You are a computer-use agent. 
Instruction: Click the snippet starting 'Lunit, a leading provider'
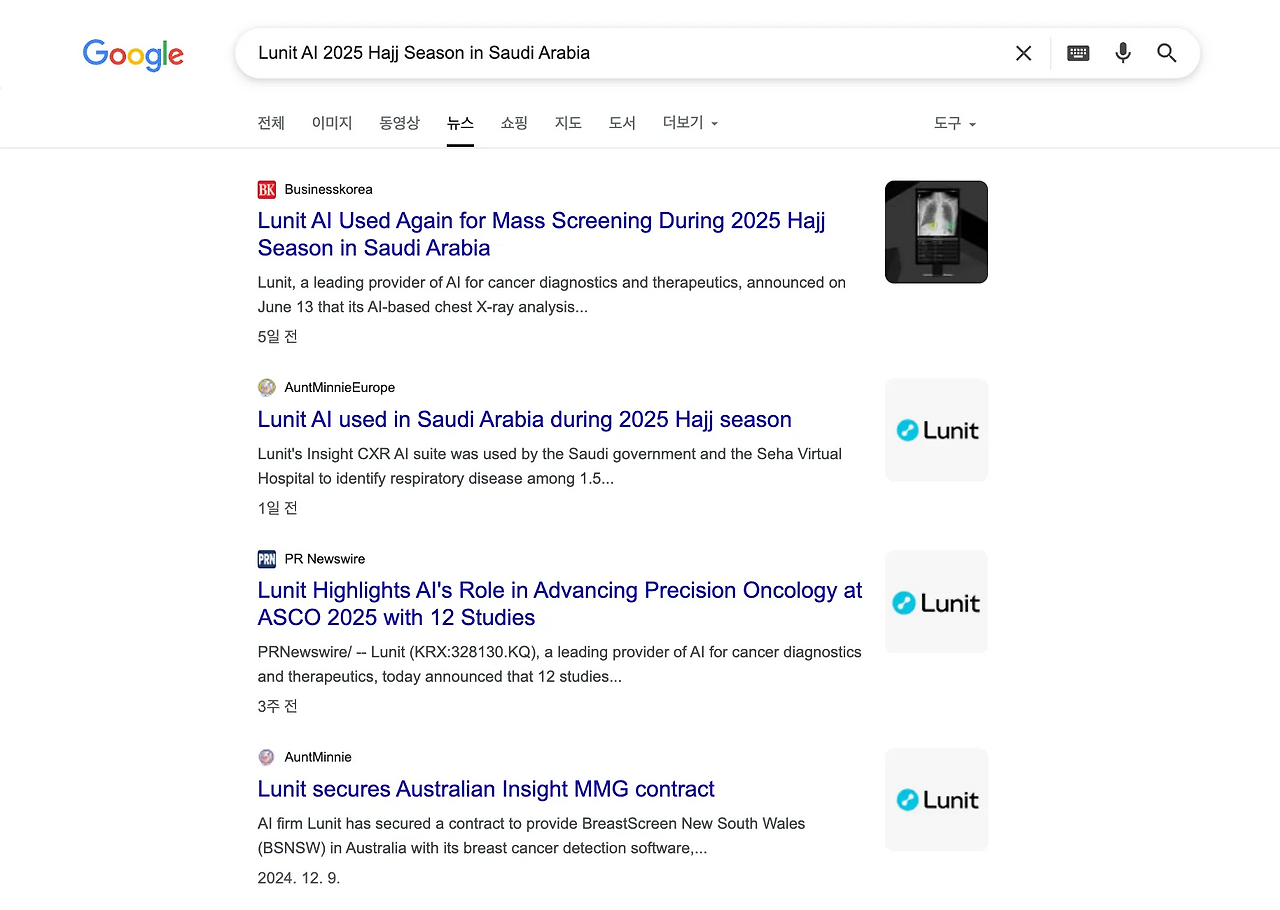click(x=552, y=295)
